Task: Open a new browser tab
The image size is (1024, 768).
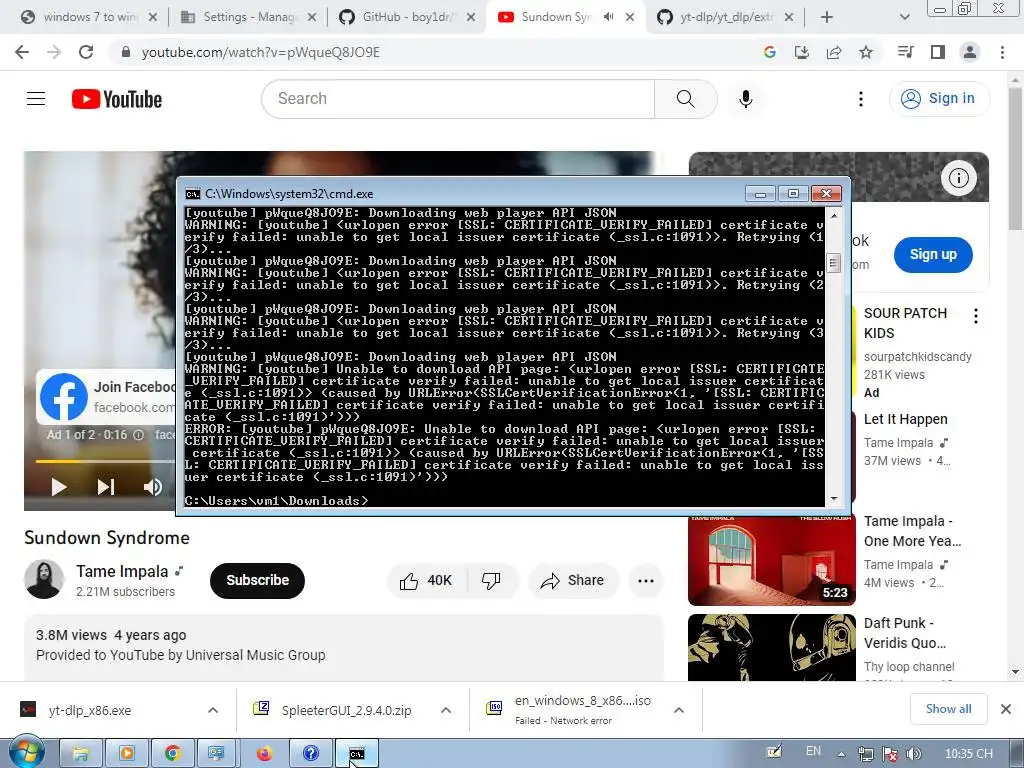Action: pos(827,17)
